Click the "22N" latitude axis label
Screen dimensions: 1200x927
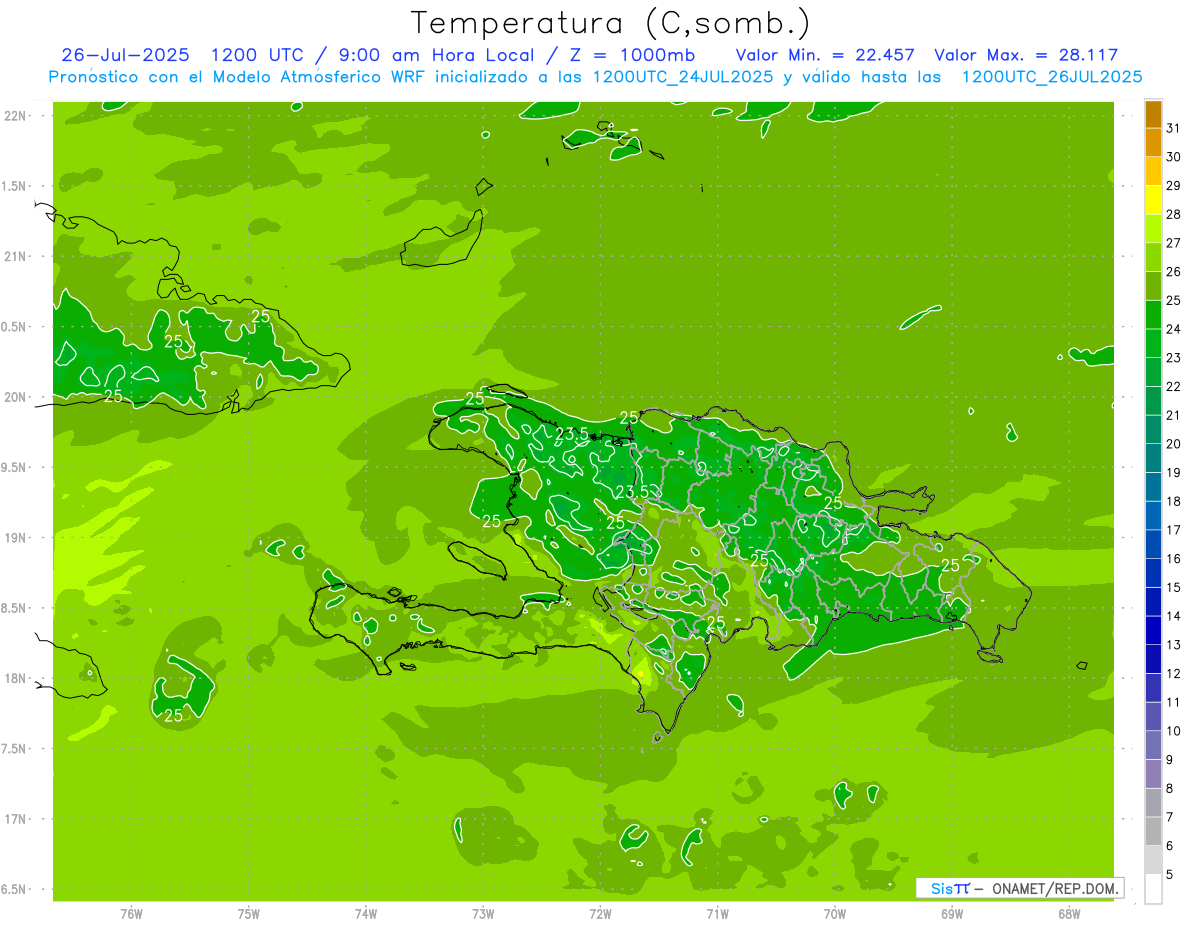click(16, 116)
